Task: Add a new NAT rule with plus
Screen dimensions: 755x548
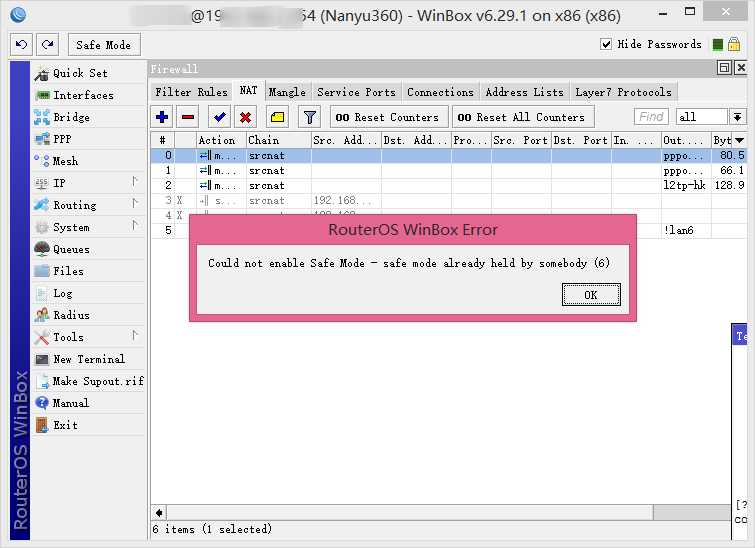Action: pyautogui.click(x=162, y=117)
